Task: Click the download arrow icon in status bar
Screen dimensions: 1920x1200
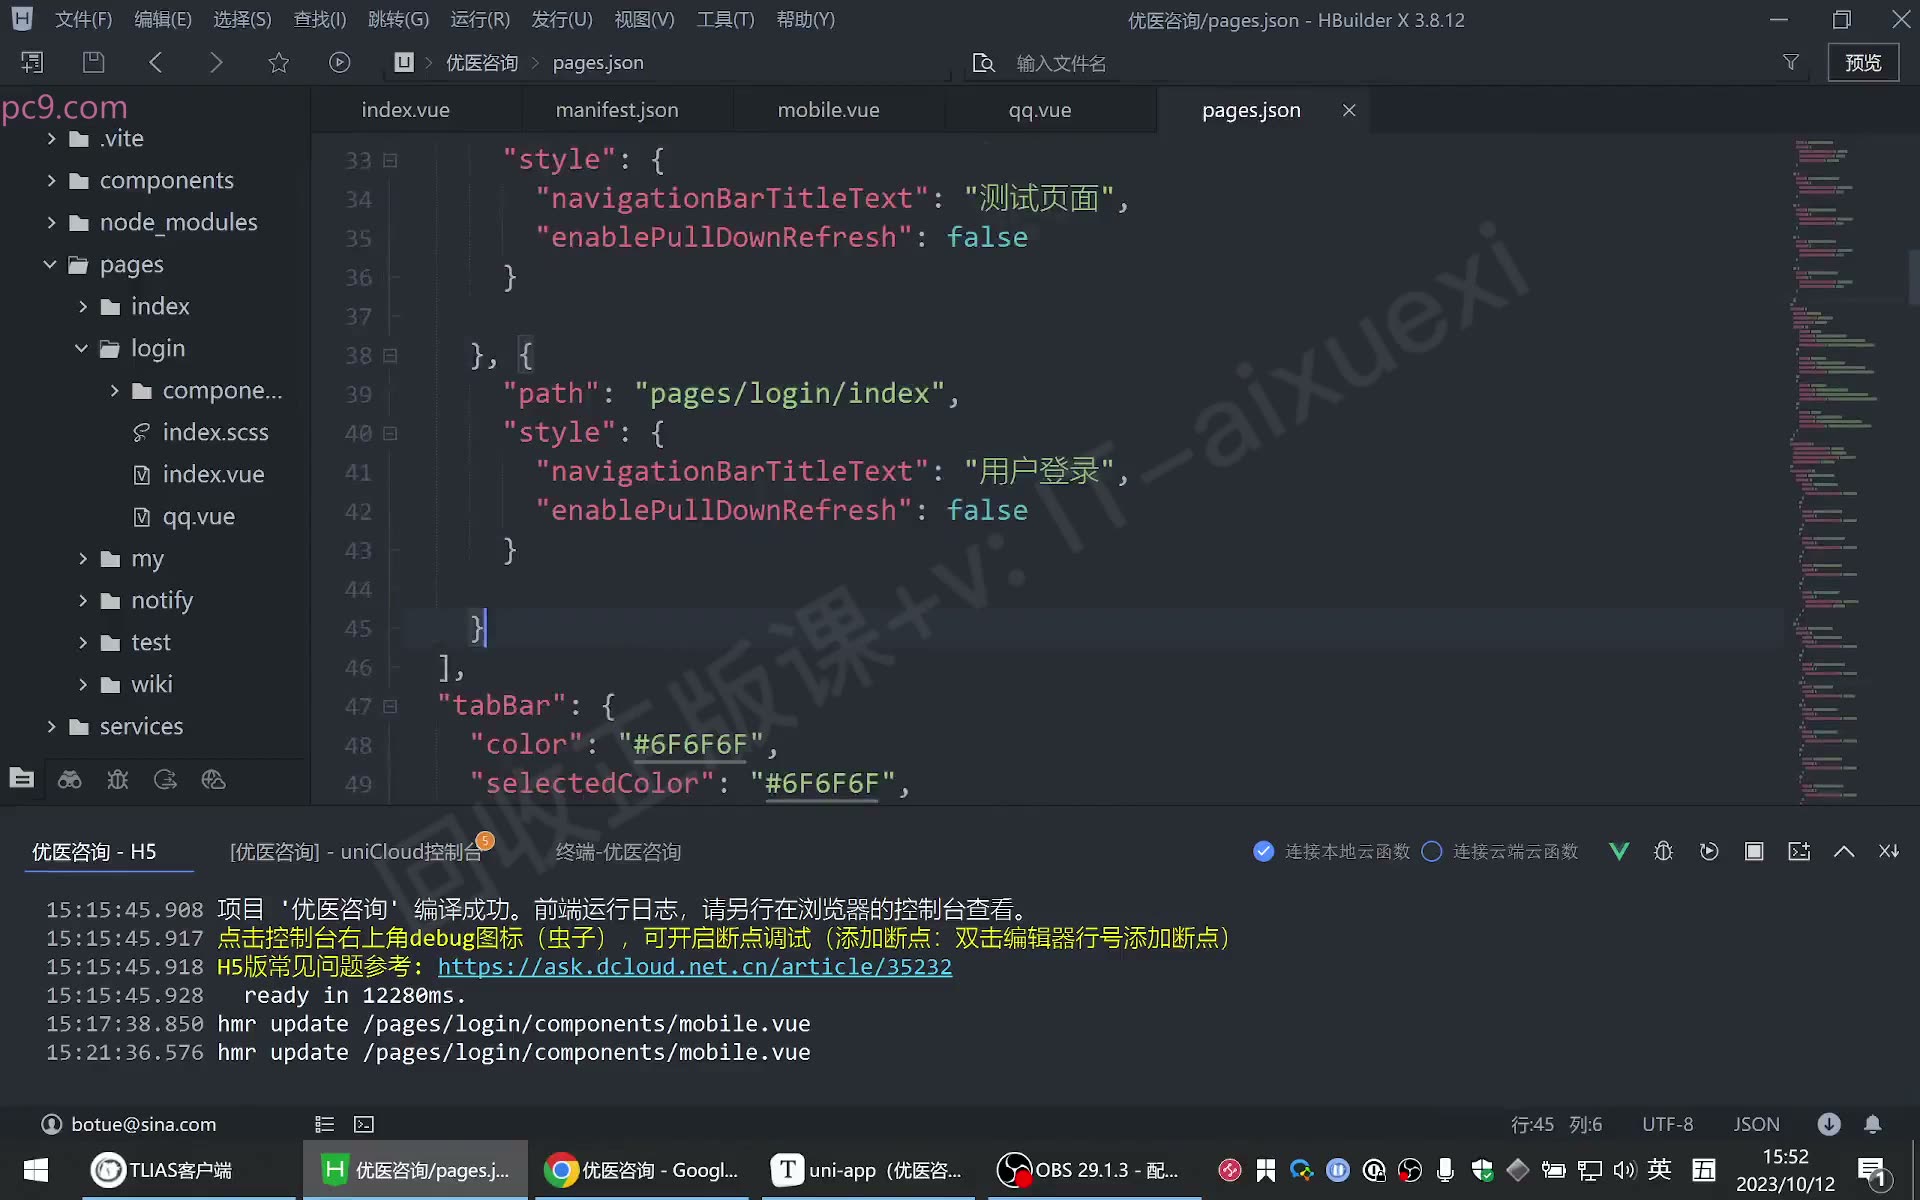Action: tap(1829, 1124)
